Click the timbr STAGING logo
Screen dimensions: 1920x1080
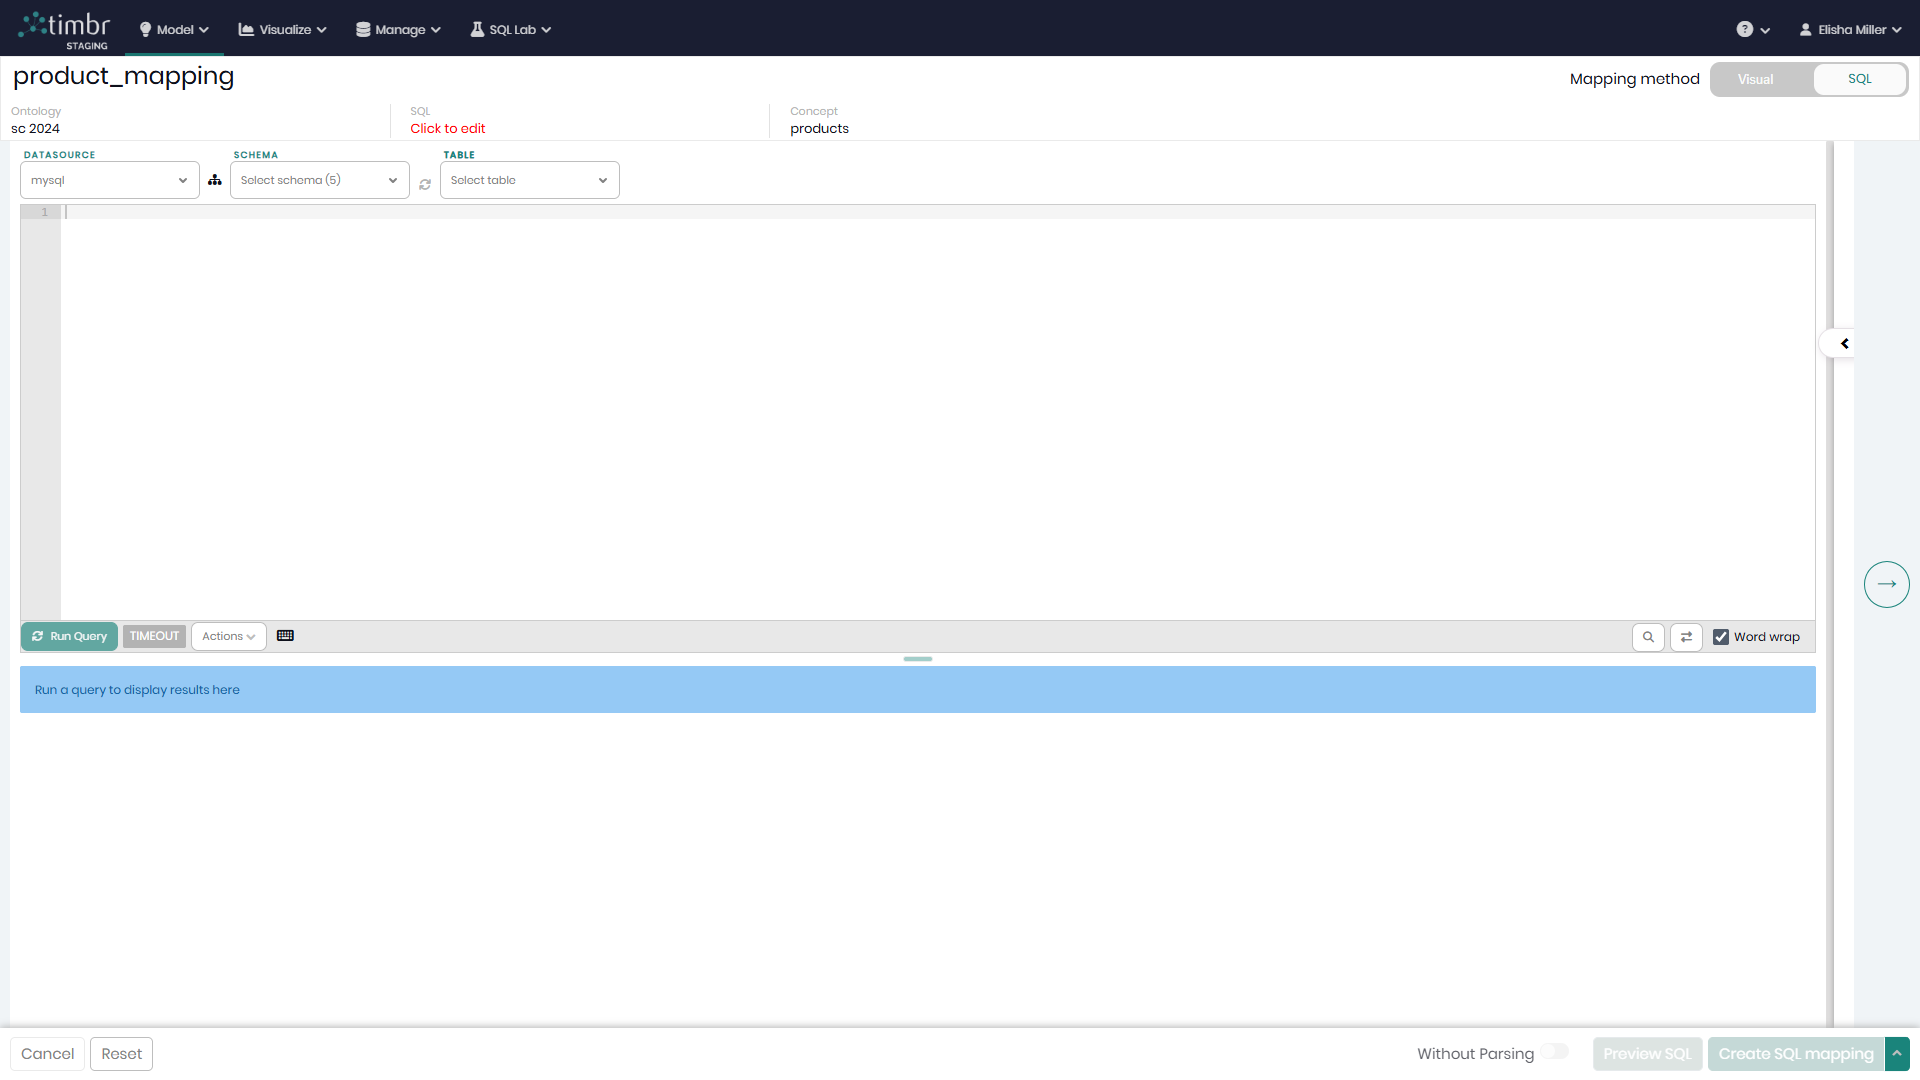point(64,28)
